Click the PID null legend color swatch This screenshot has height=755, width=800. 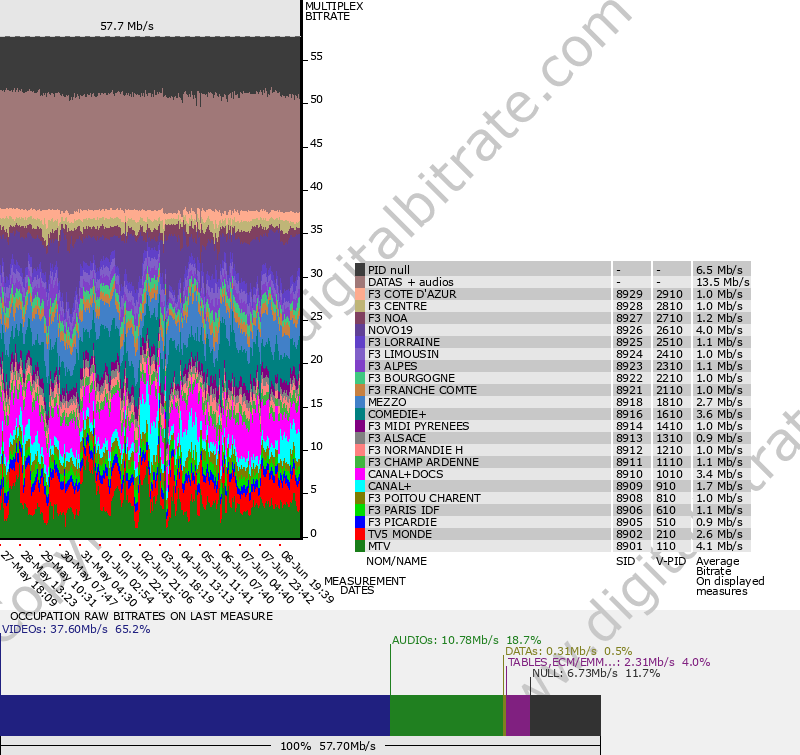pyautogui.click(x=360, y=269)
